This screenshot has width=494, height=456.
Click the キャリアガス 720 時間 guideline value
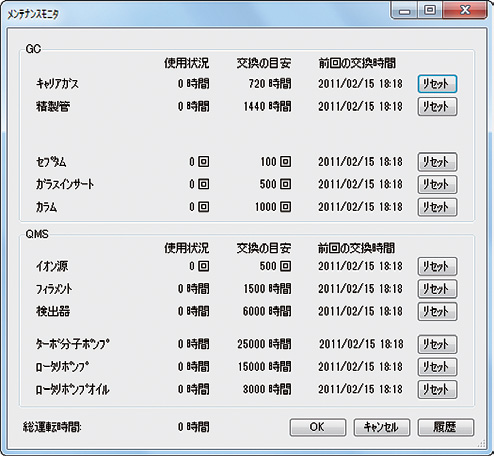pos(270,84)
